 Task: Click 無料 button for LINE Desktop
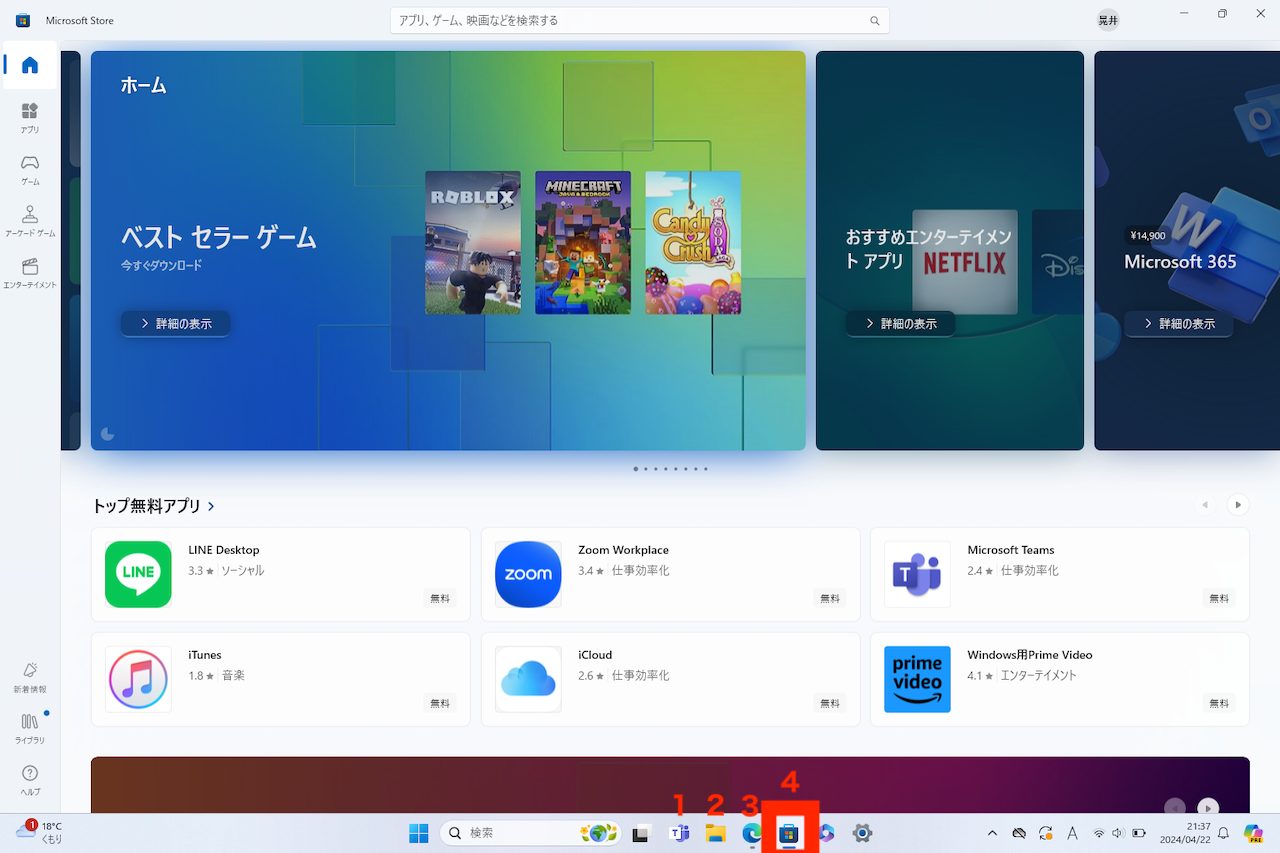coord(440,598)
